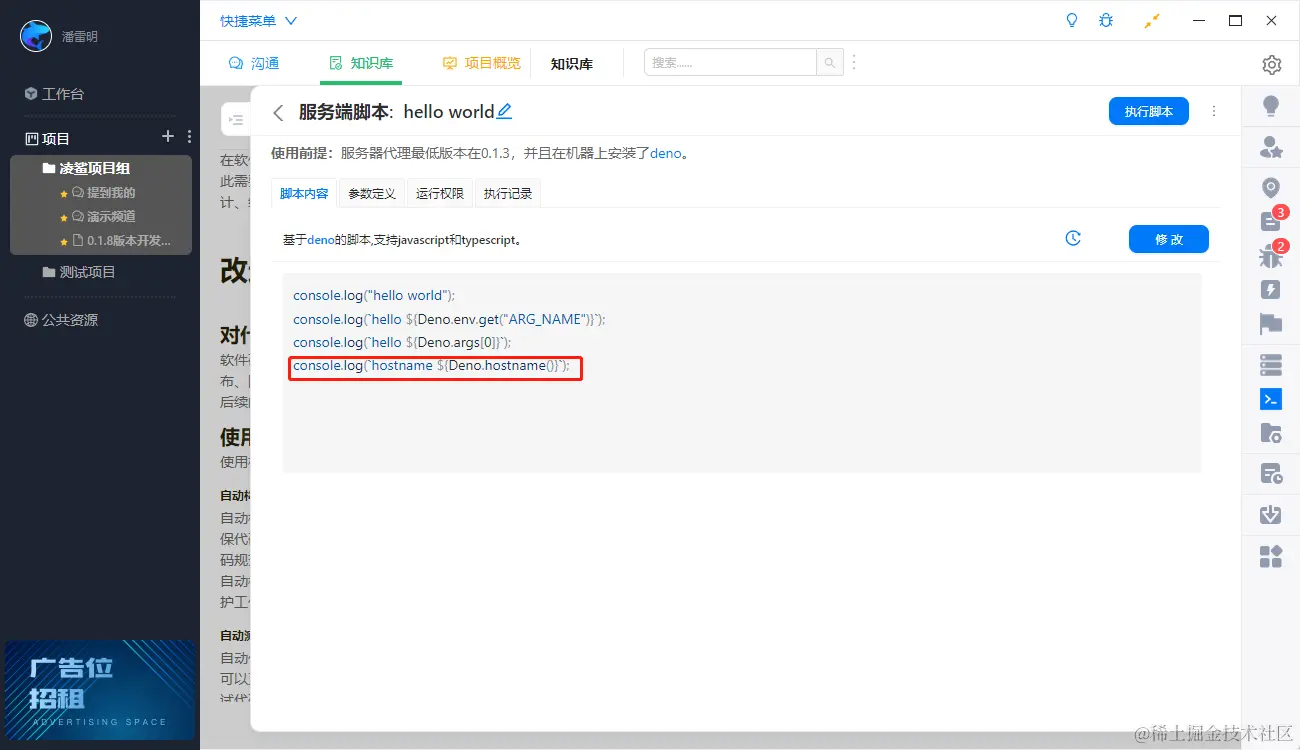Click the 项目 section header
The width and height of the screenshot is (1300, 750).
click(x=47, y=138)
